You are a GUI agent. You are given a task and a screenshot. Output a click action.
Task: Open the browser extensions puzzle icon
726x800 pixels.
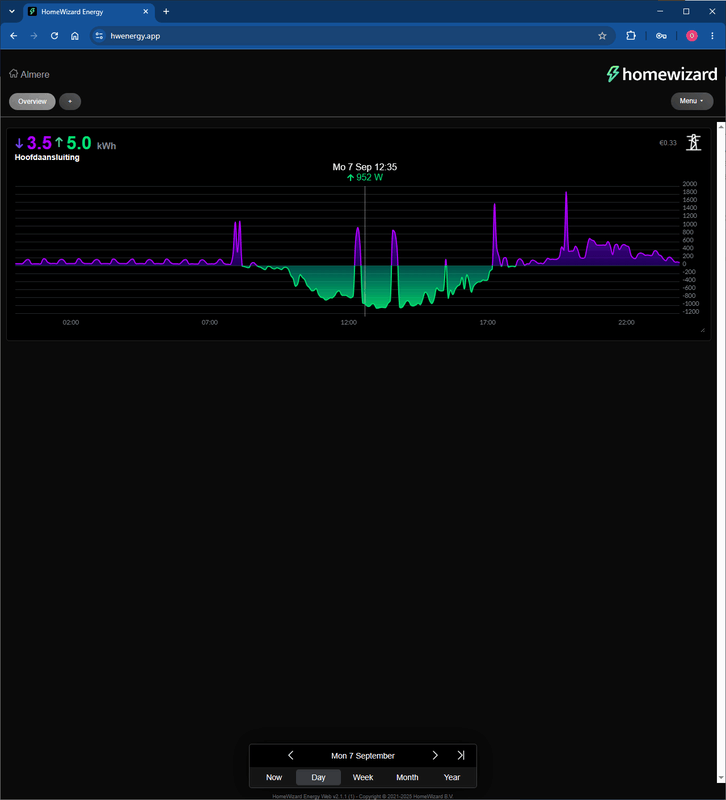click(631, 36)
